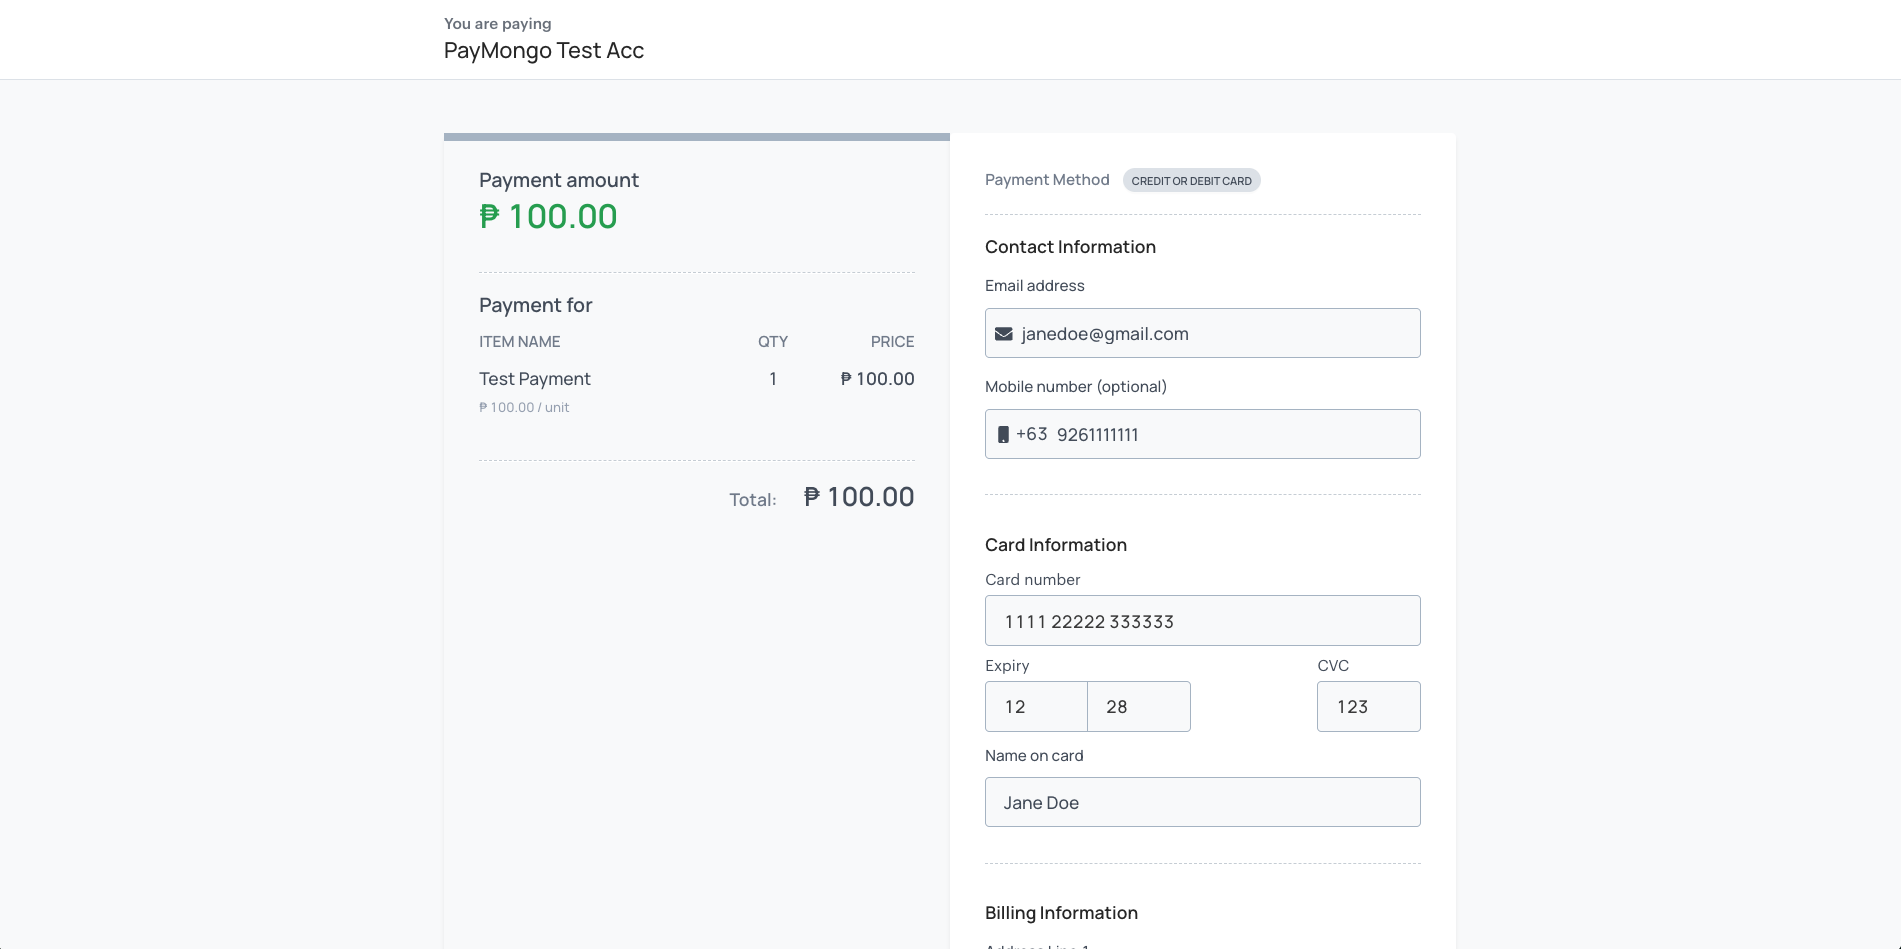Click the card number field
The width and height of the screenshot is (1901, 949).
point(1202,621)
